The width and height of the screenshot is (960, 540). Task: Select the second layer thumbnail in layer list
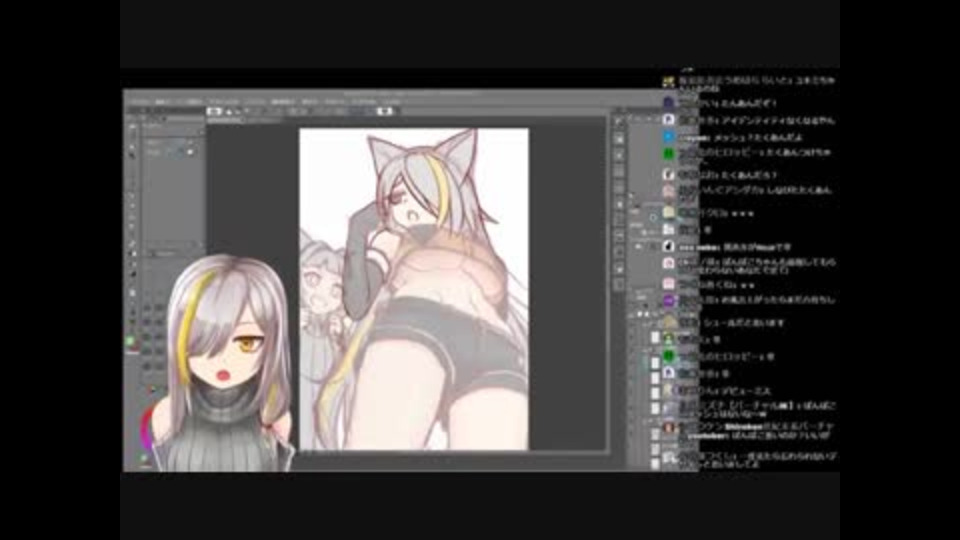pos(655,362)
